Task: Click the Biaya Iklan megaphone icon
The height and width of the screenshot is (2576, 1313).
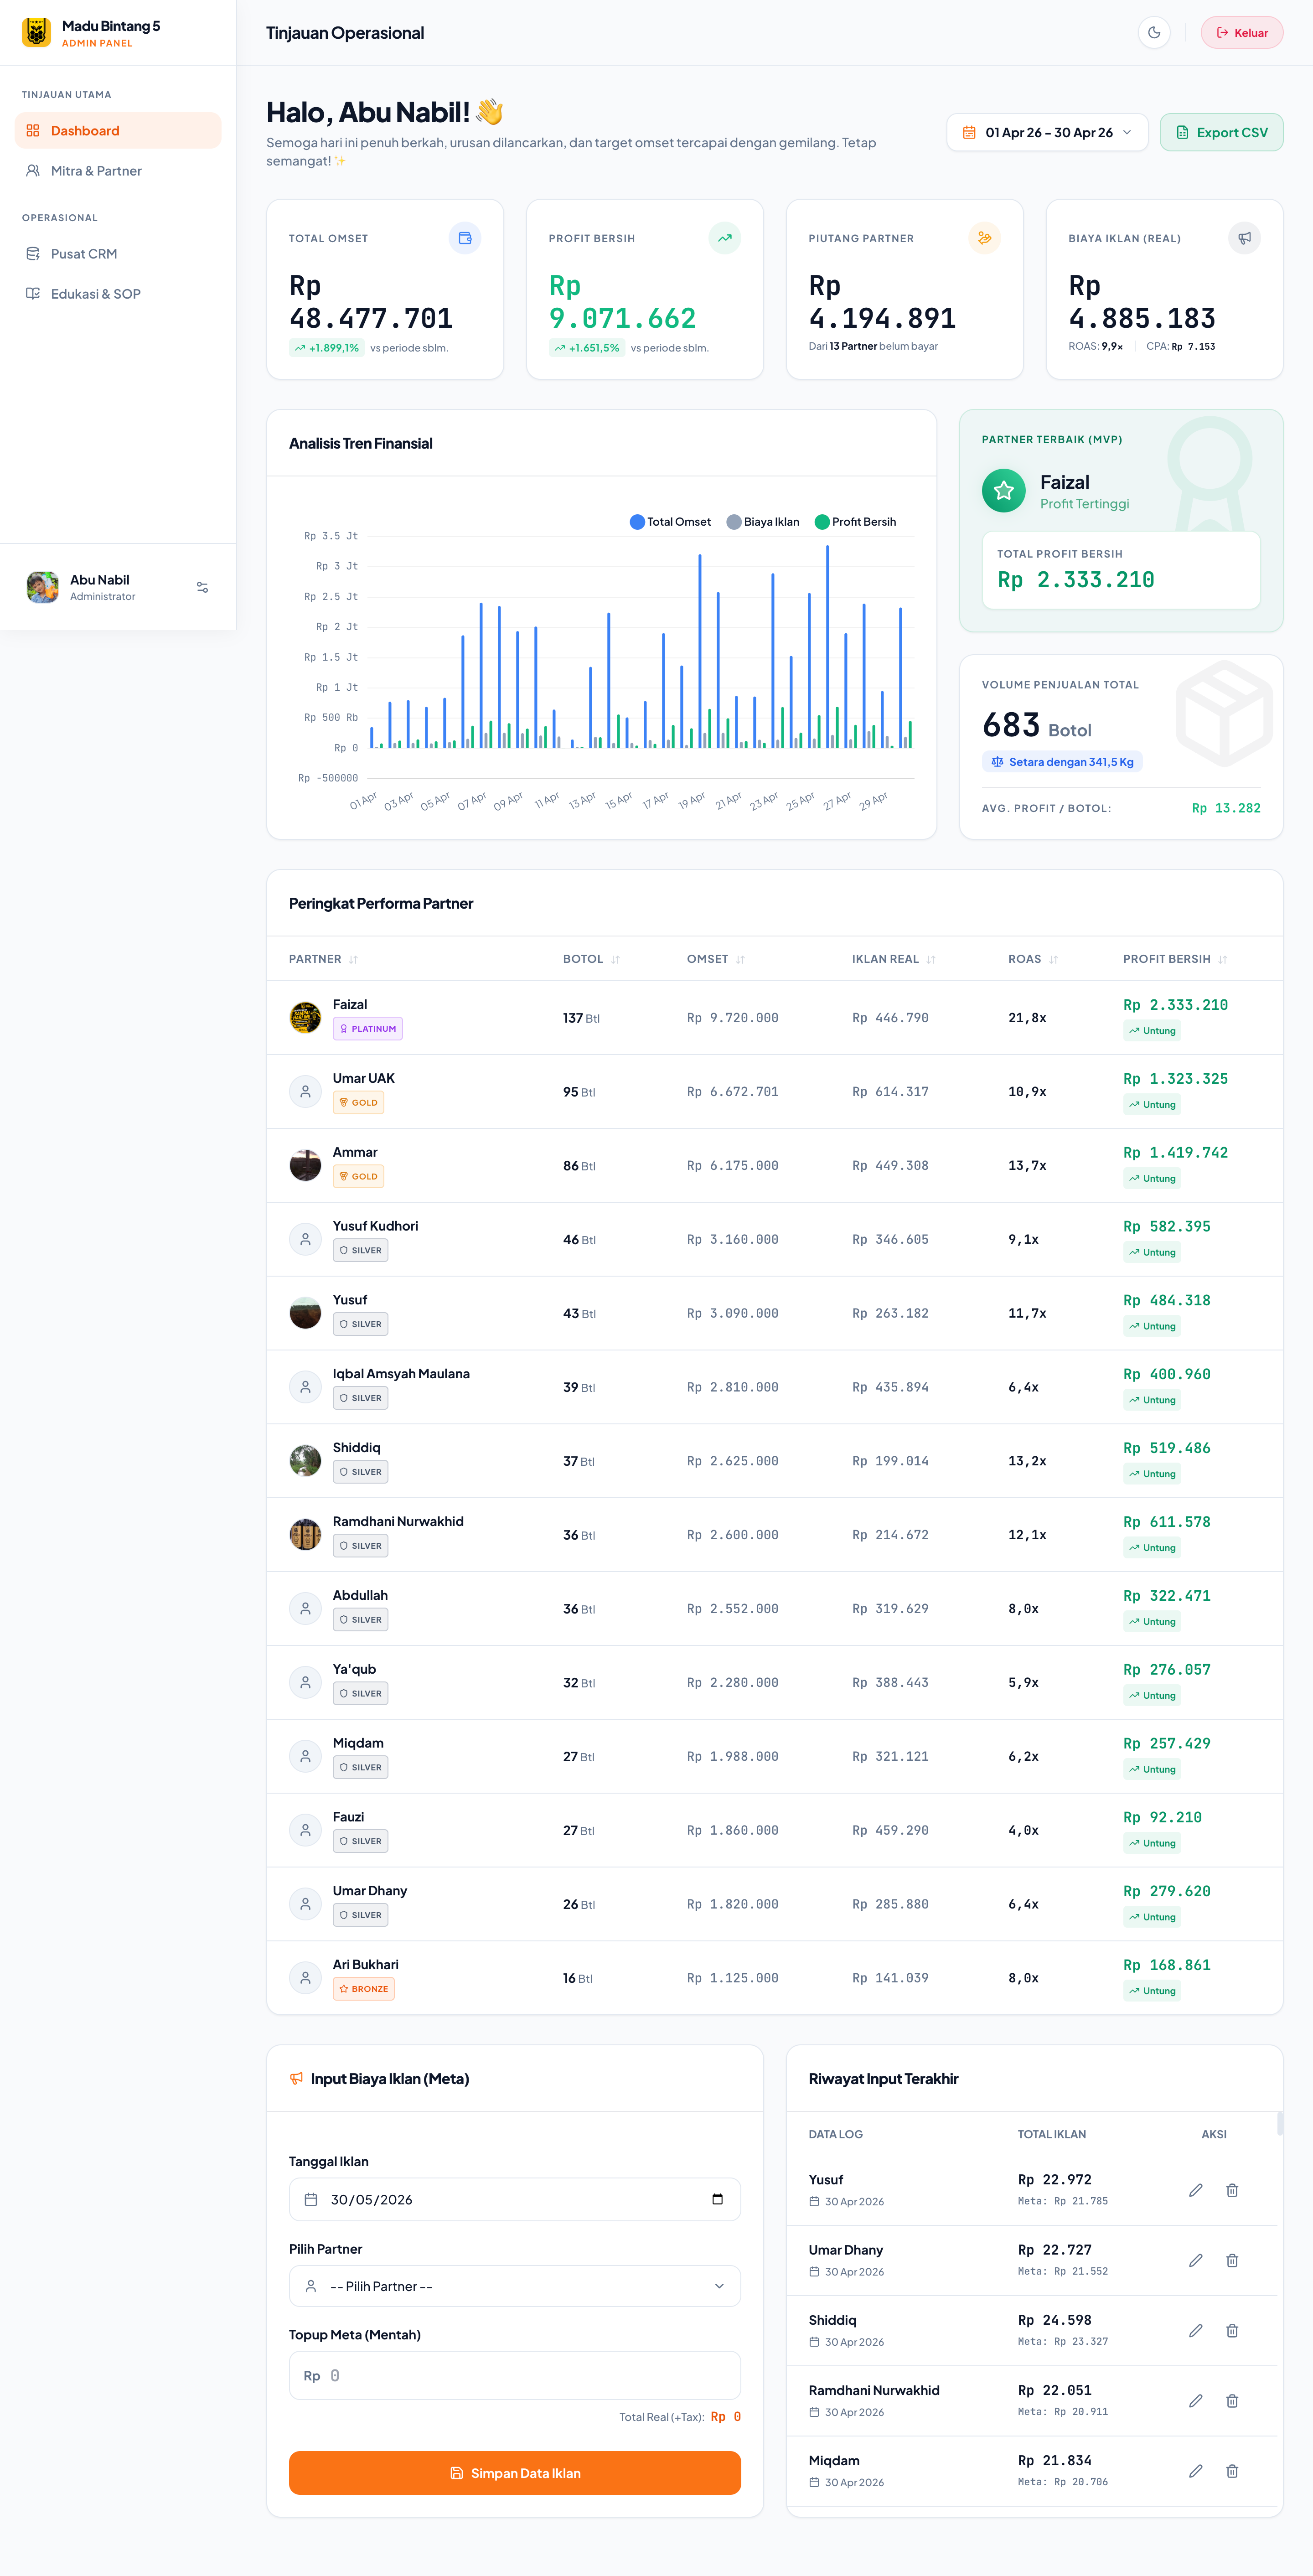Action: click(1245, 238)
